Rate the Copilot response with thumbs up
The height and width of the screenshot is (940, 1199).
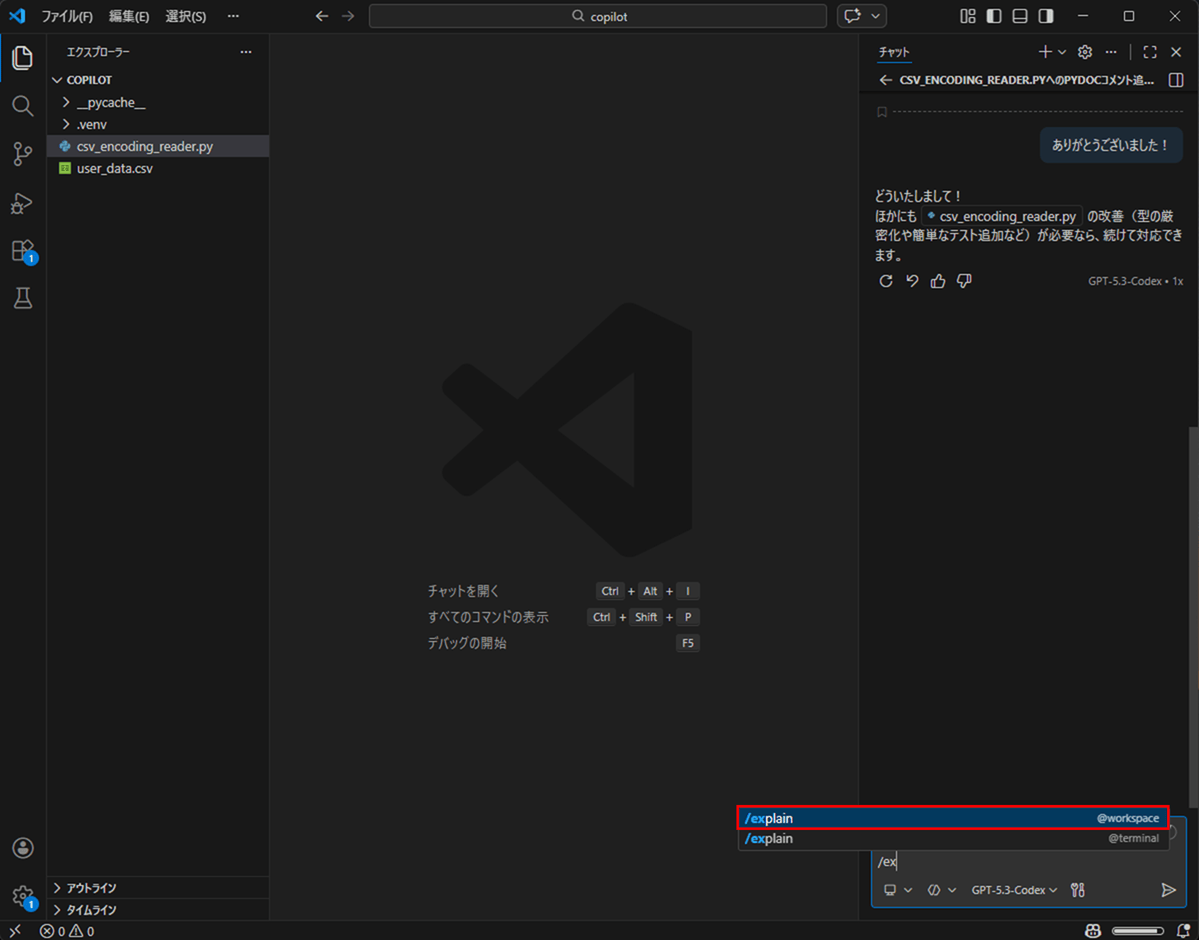(937, 281)
